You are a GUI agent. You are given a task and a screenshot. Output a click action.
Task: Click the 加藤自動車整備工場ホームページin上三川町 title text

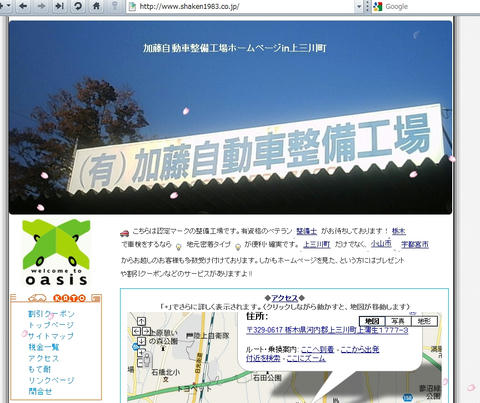235,48
